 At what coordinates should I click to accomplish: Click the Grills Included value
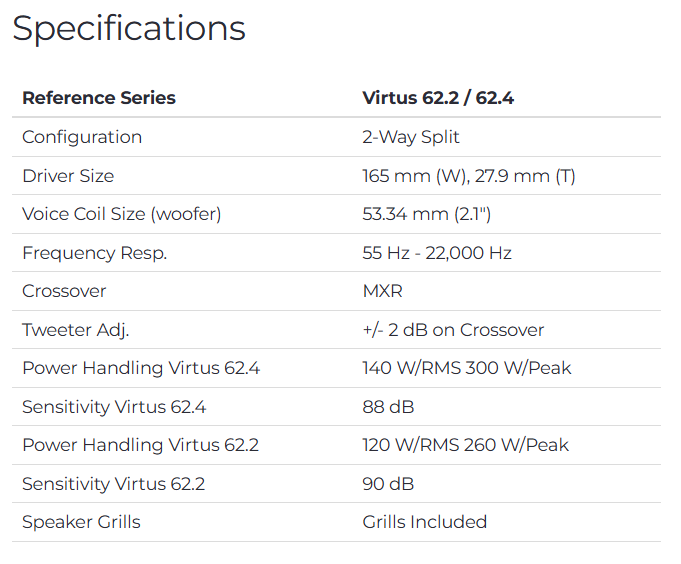tap(425, 522)
